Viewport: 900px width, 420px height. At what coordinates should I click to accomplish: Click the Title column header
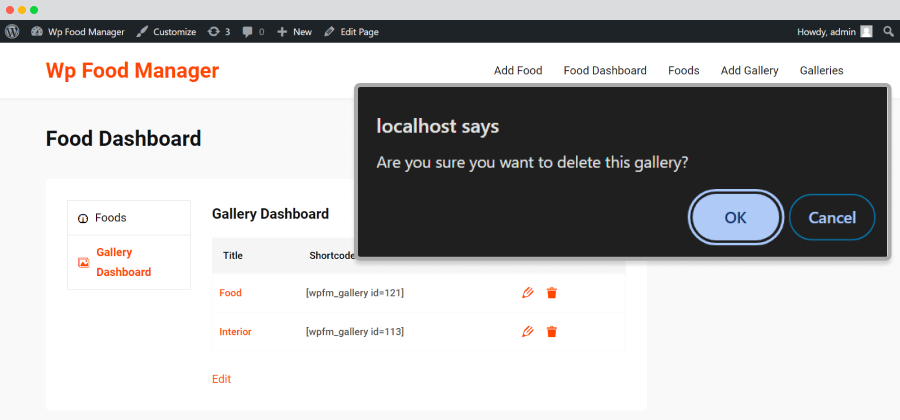(233, 256)
